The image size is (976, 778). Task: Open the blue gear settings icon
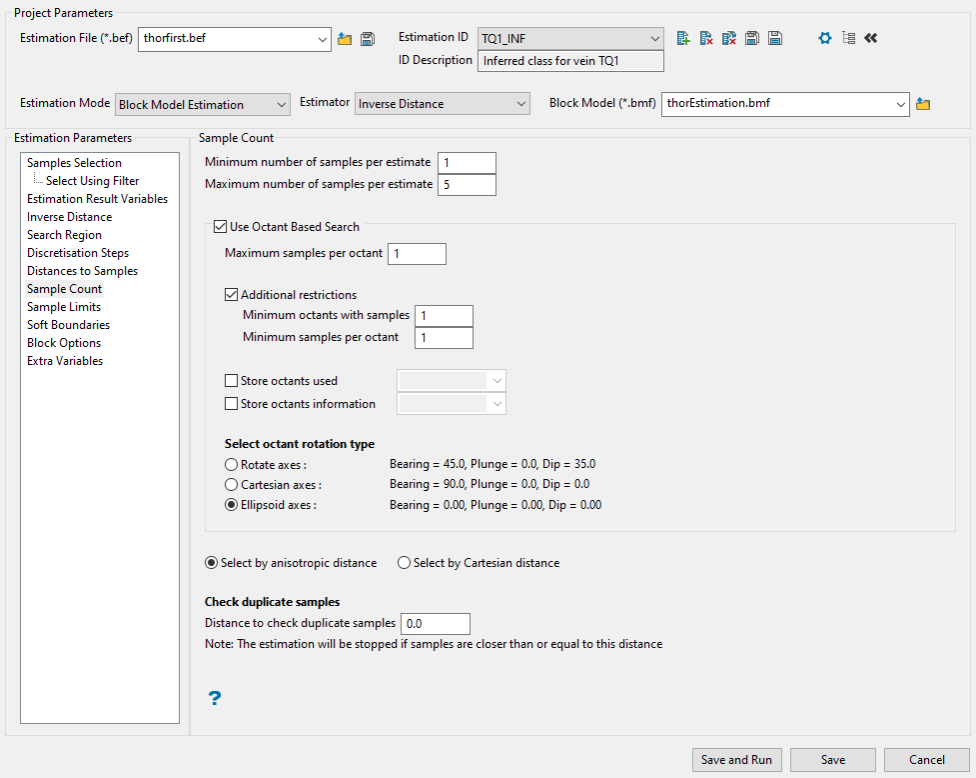coord(825,39)
